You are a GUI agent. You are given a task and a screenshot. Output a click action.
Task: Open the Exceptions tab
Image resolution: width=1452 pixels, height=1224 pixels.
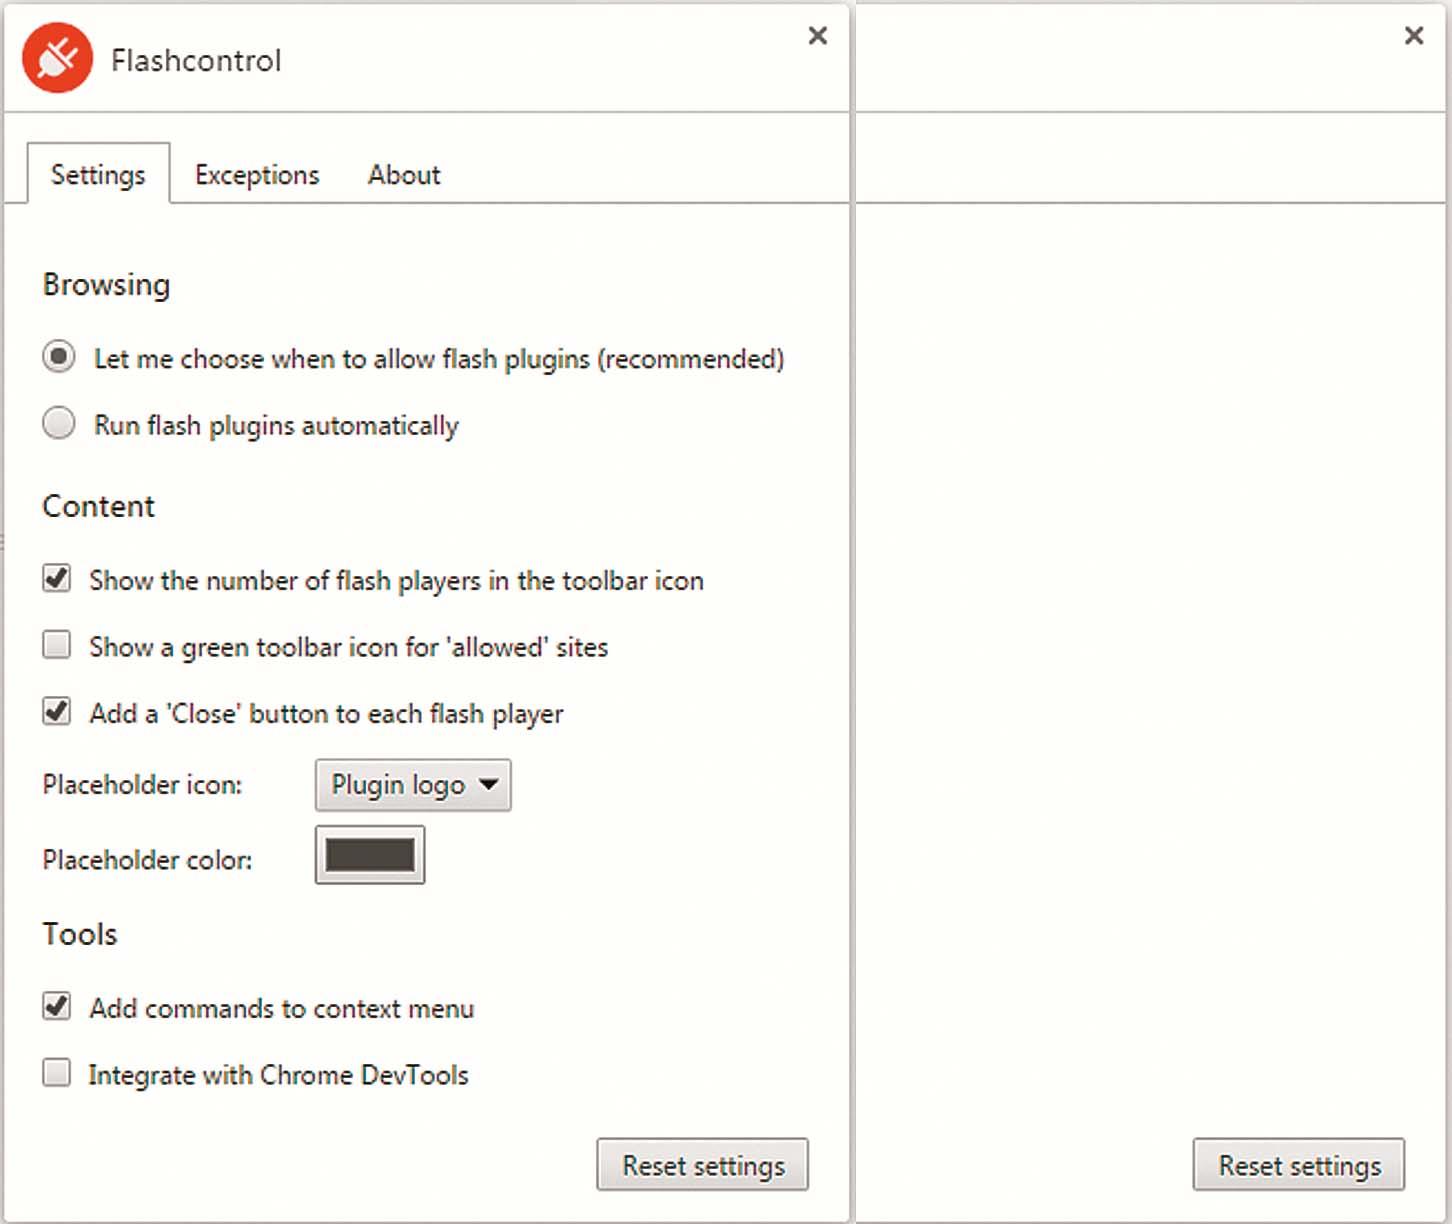pyautogui.click(x=257, y=175)
